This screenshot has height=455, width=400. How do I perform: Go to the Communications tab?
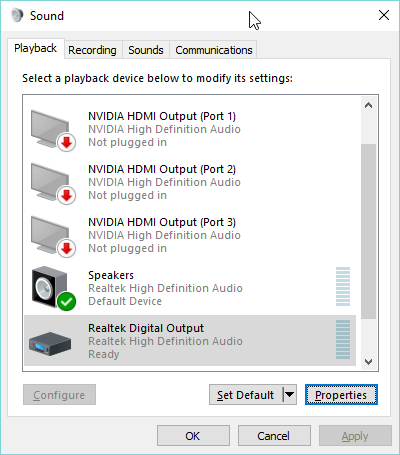click(214, 50)
